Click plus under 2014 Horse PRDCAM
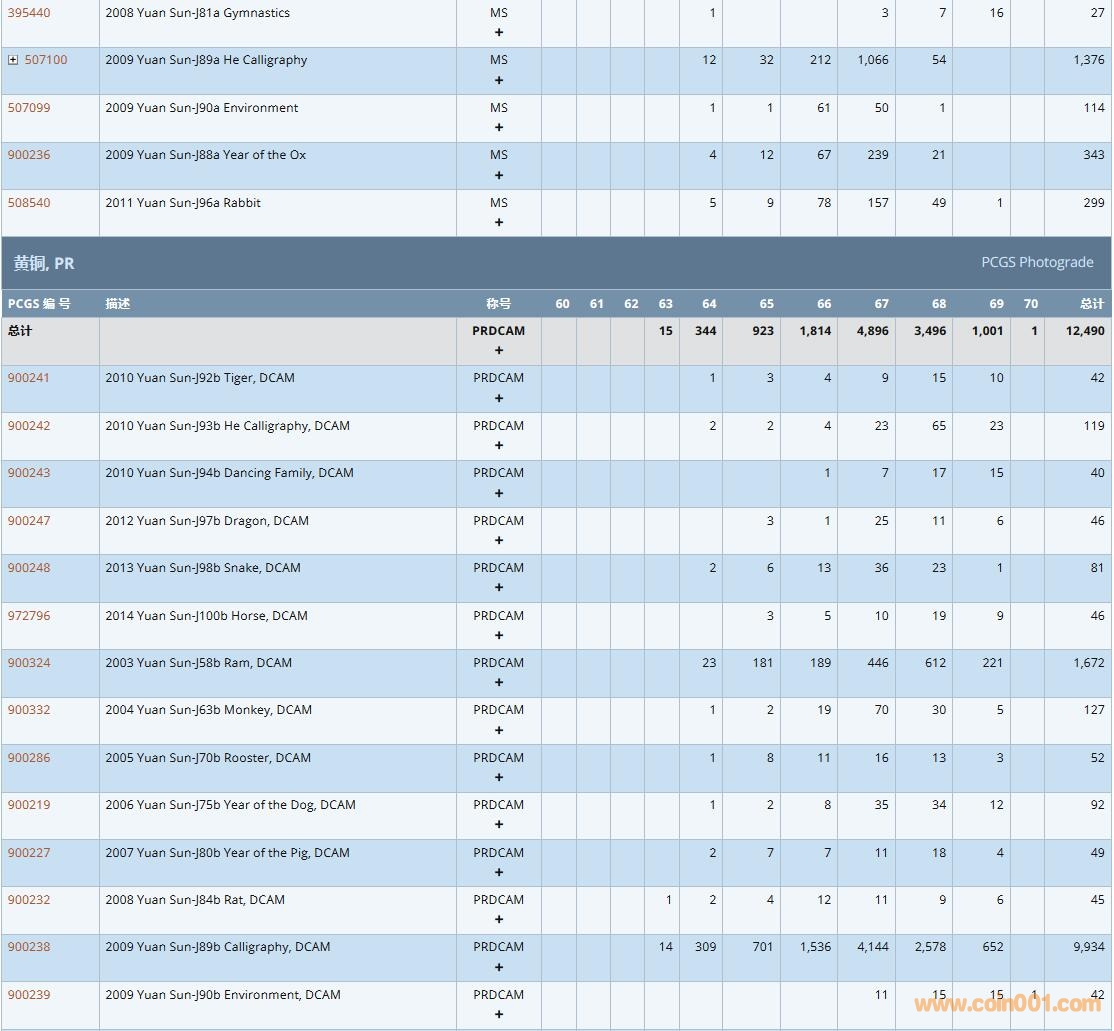Screen dimensions: 1114x1031 (x=499, y=635)
